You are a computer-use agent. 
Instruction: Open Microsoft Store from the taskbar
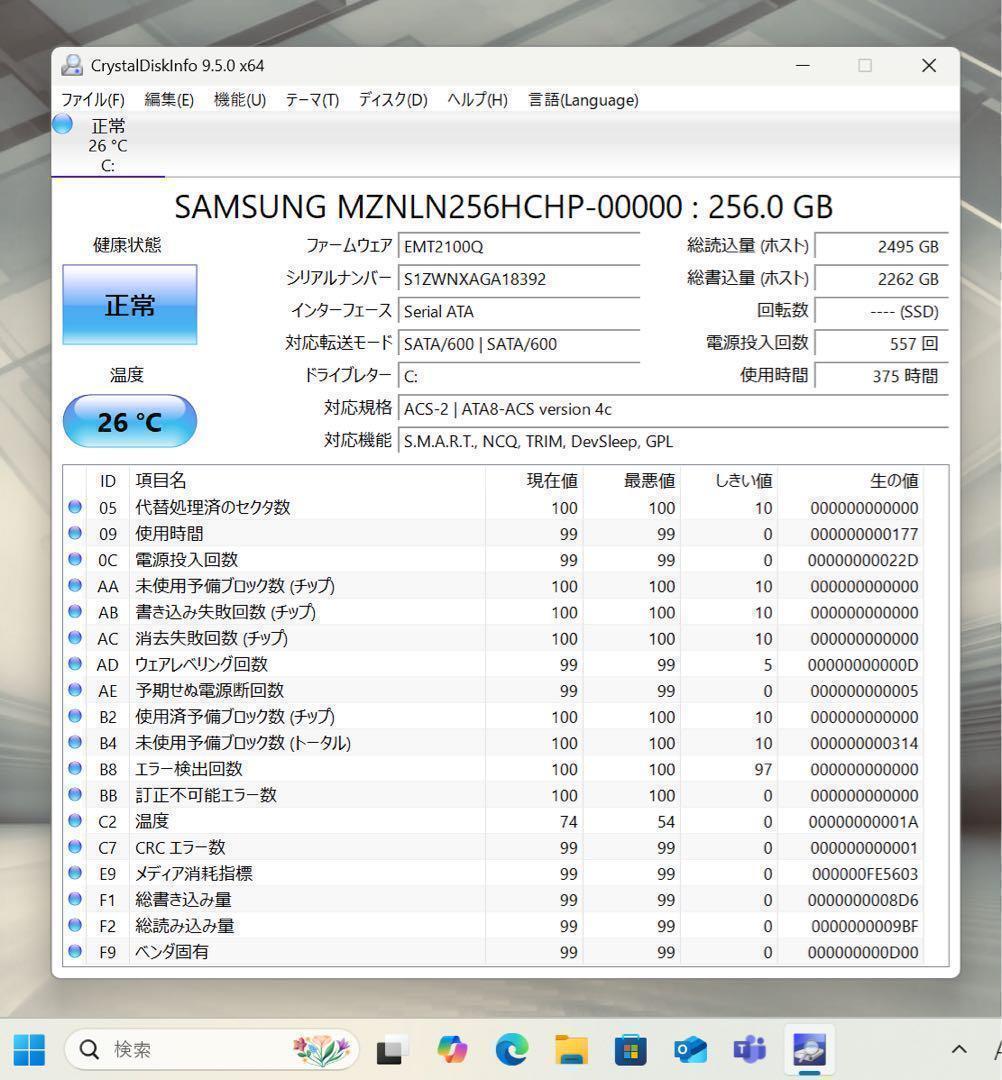click(630, 1050)
